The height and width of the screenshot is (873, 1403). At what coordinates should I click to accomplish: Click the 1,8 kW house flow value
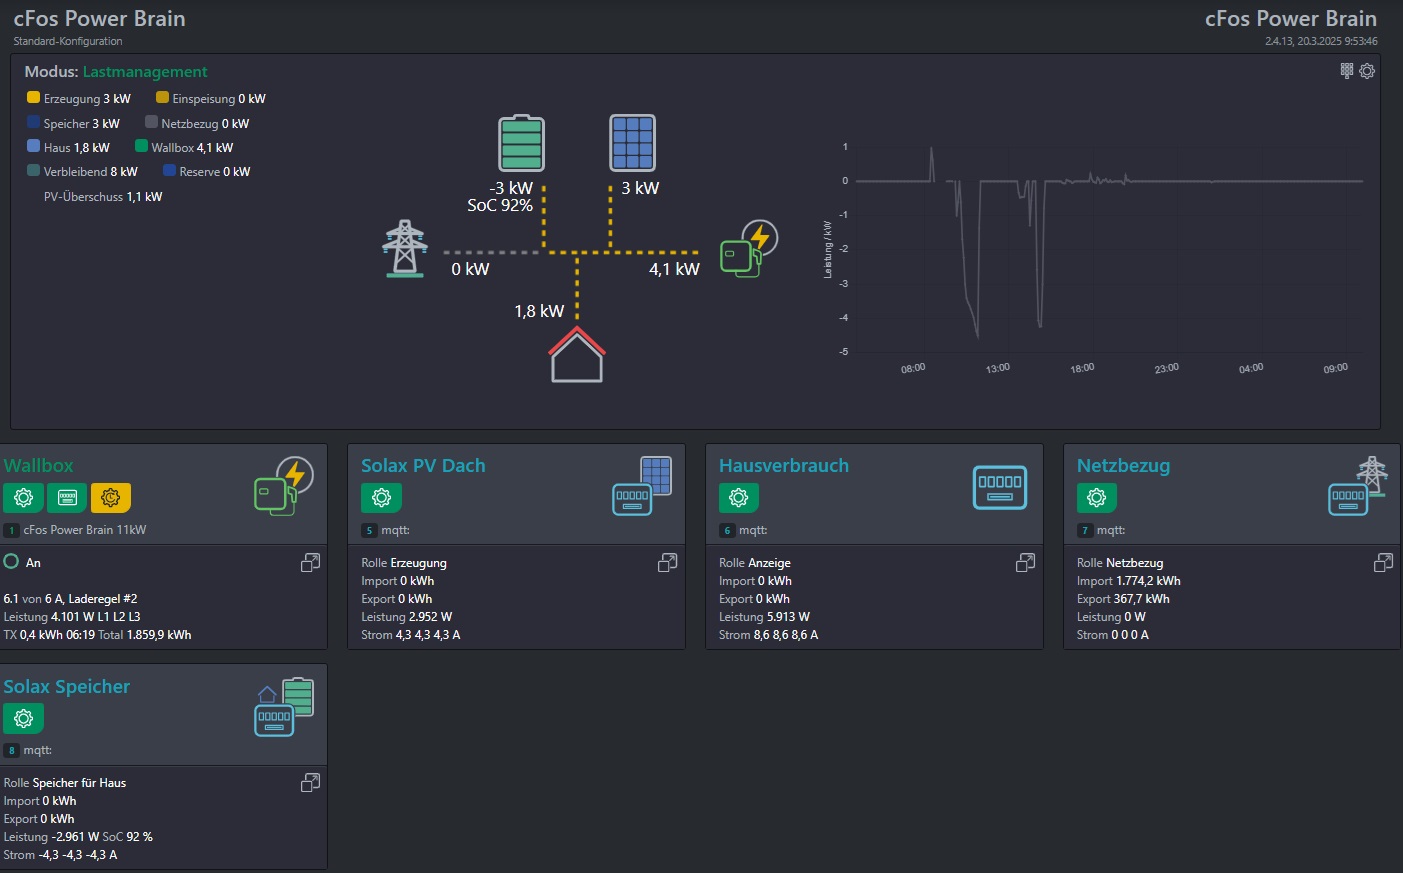coord(539,311)
